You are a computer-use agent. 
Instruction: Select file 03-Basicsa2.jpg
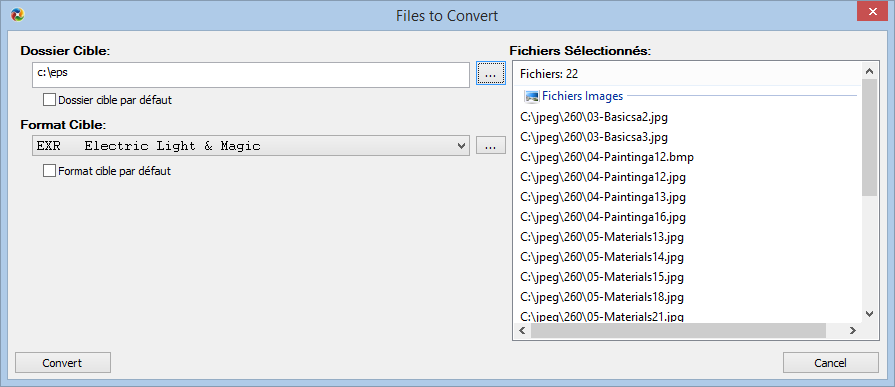(x=594, y=118)
